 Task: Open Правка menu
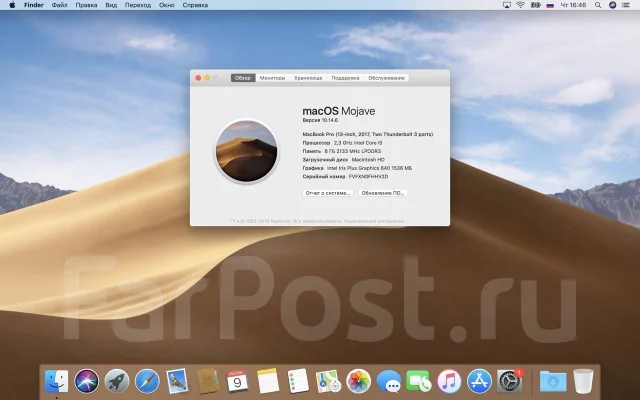[x=86, y=5]
